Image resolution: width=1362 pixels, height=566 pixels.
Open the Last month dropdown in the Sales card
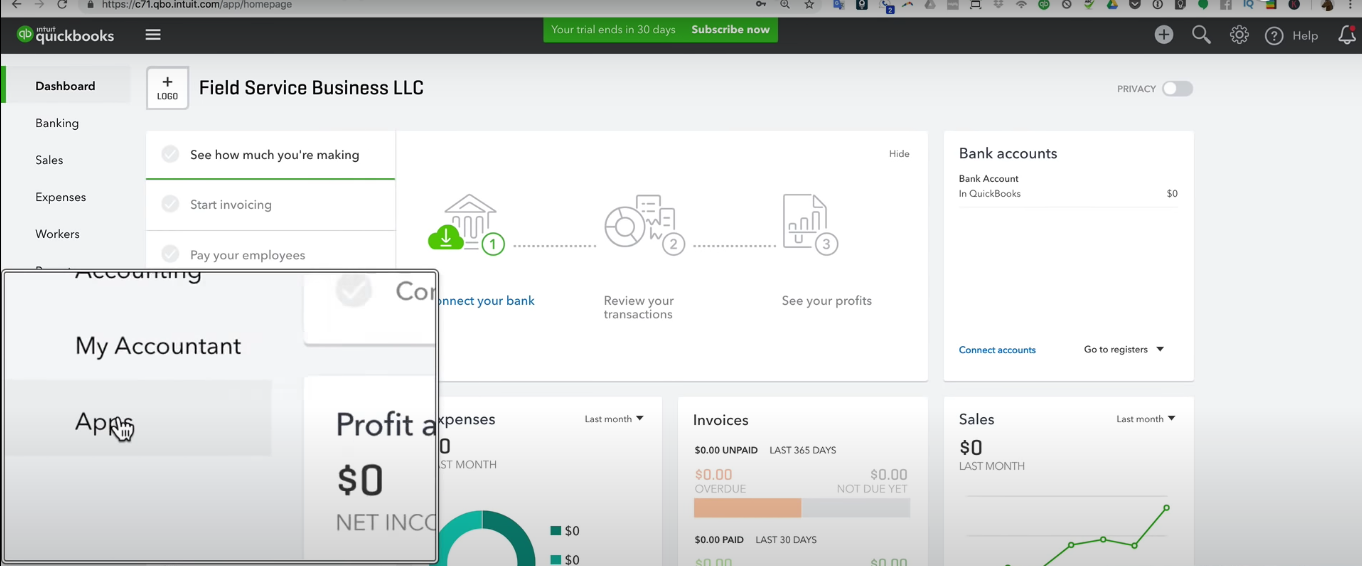(1145, 419)
